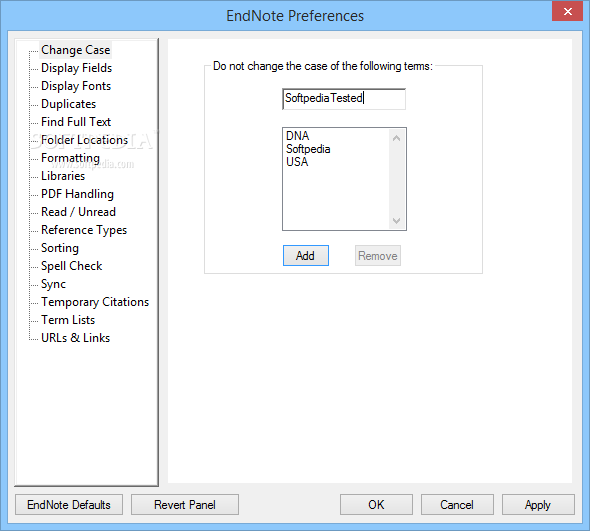Select Sorting preferences
The width and height of the screenshot is (590, 531).
[60, 248]
